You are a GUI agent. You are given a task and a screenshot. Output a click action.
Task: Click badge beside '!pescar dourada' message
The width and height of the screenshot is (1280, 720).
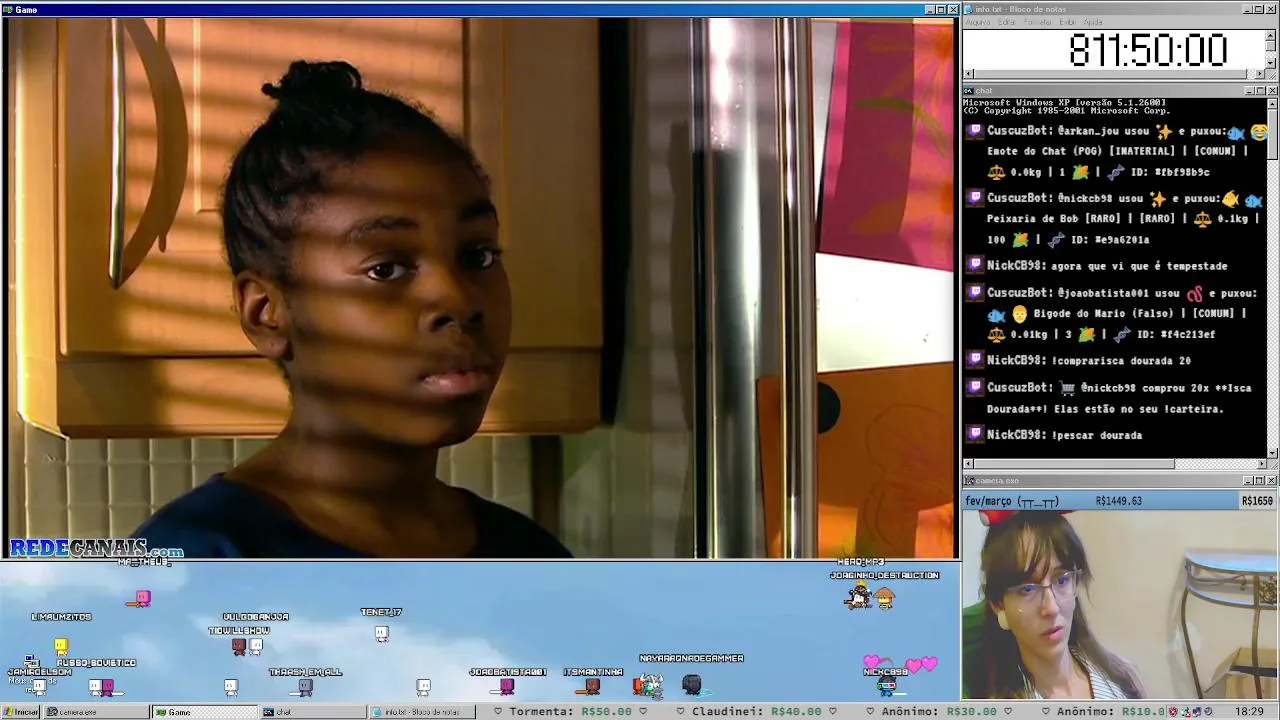(975, 434)
